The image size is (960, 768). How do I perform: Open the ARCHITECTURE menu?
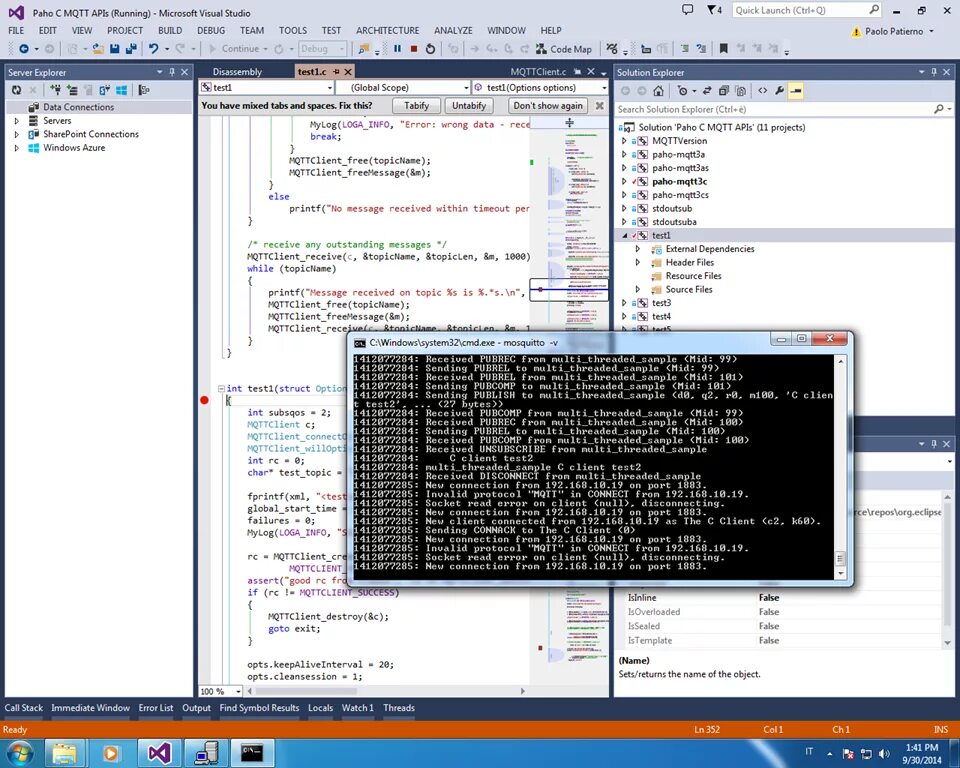(x=388, y=30)
